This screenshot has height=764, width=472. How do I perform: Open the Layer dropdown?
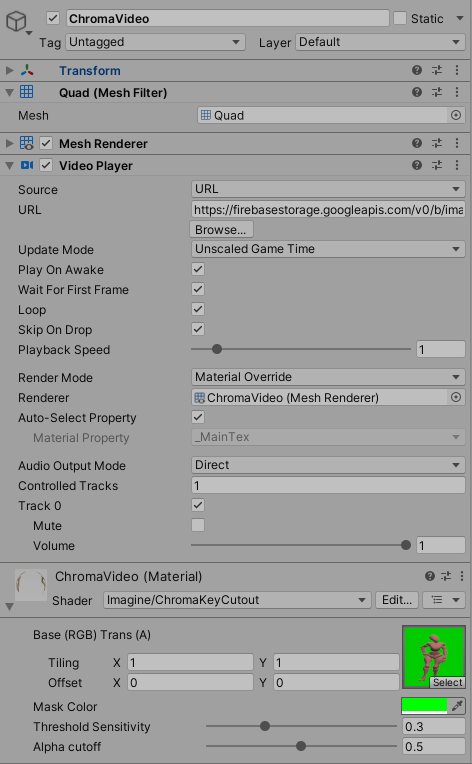(380, 42)
